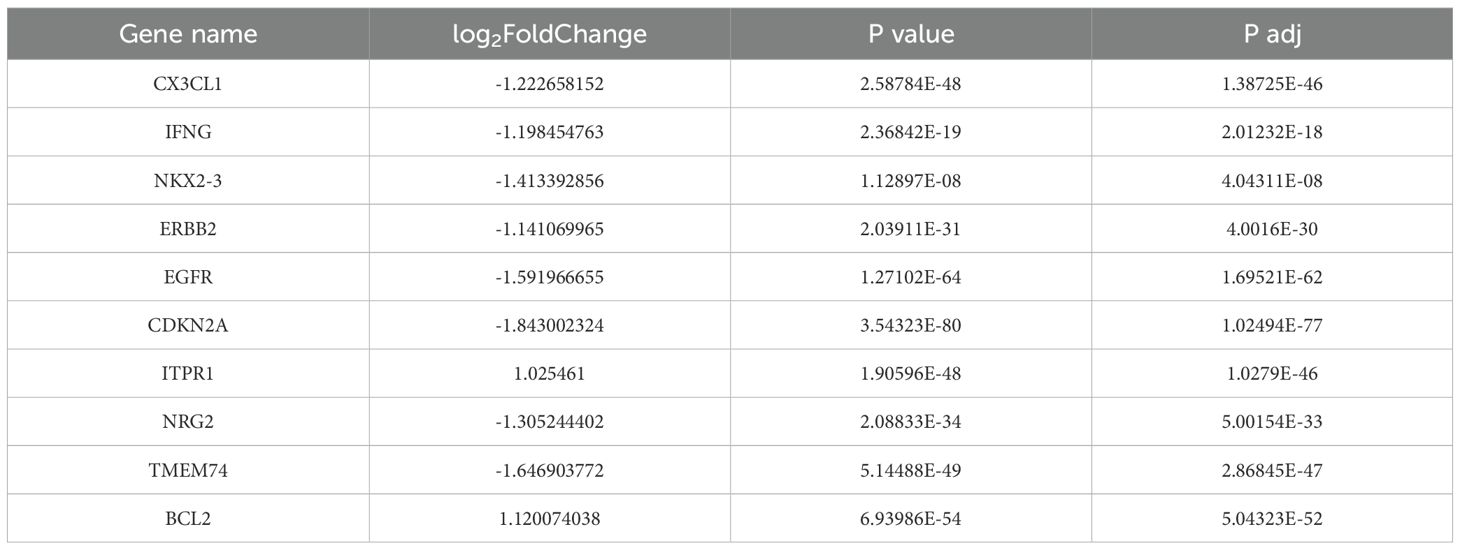Click the ERBB2 gene name
This screenshot has width=1460, height=550.
[x=188, y=229]
